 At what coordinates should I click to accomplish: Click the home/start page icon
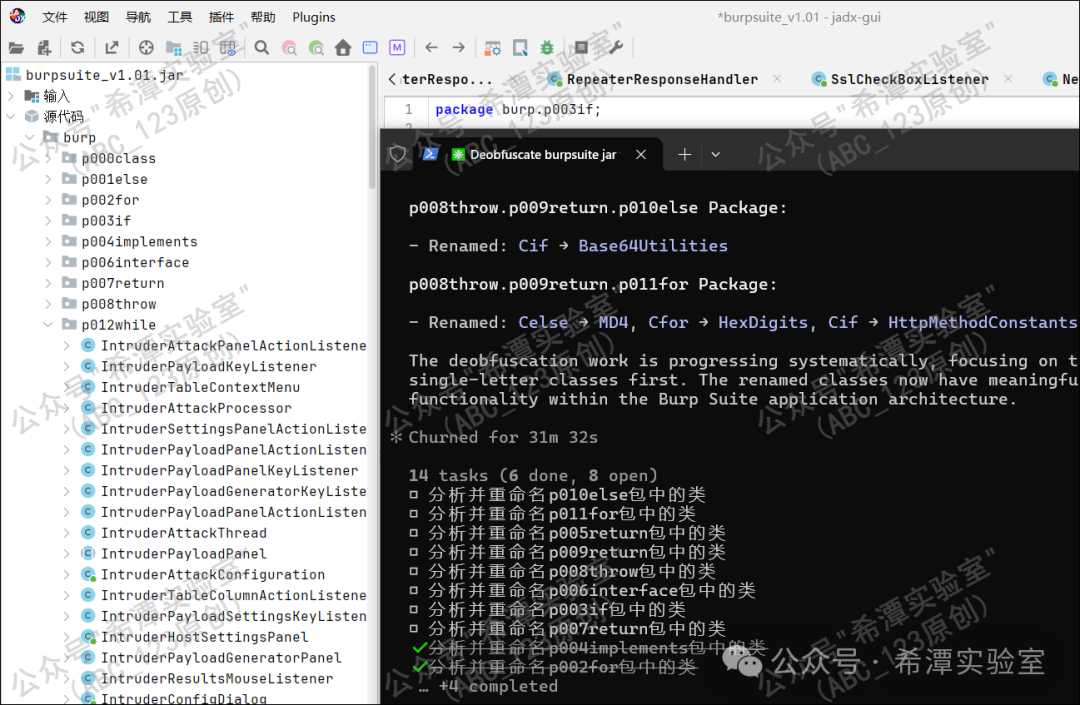(343, 48)
